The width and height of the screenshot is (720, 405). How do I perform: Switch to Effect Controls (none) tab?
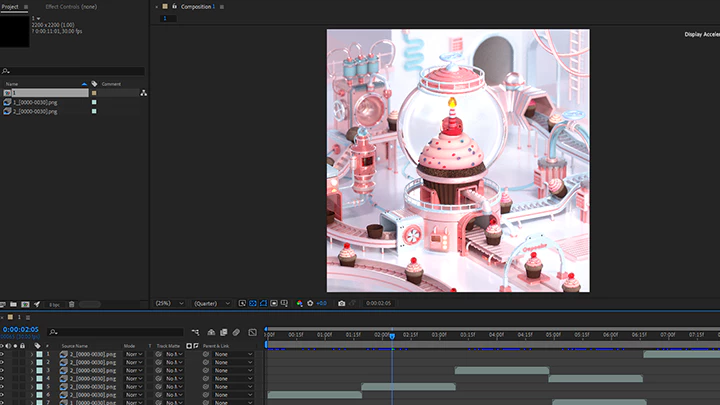coord(71,6)
